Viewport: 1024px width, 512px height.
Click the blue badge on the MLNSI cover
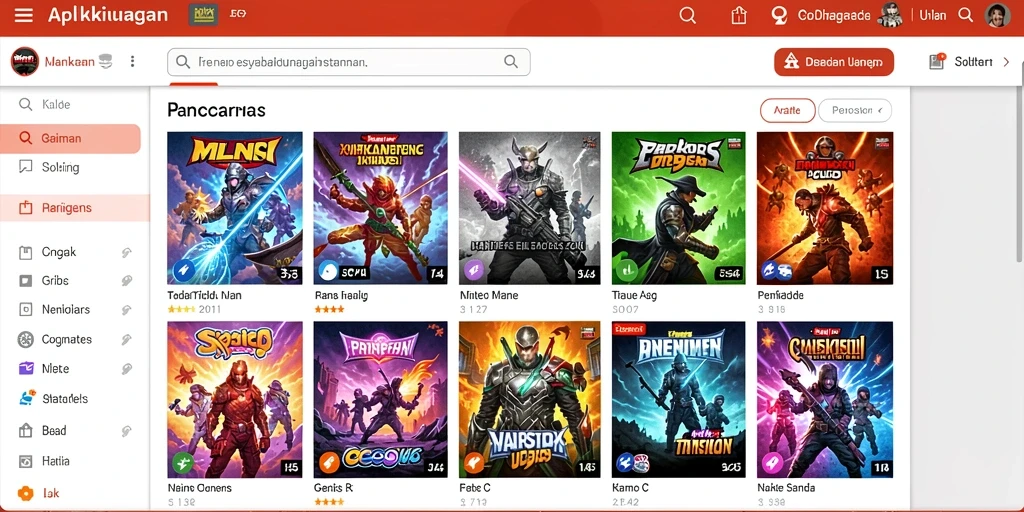click(x=184, y=269)
